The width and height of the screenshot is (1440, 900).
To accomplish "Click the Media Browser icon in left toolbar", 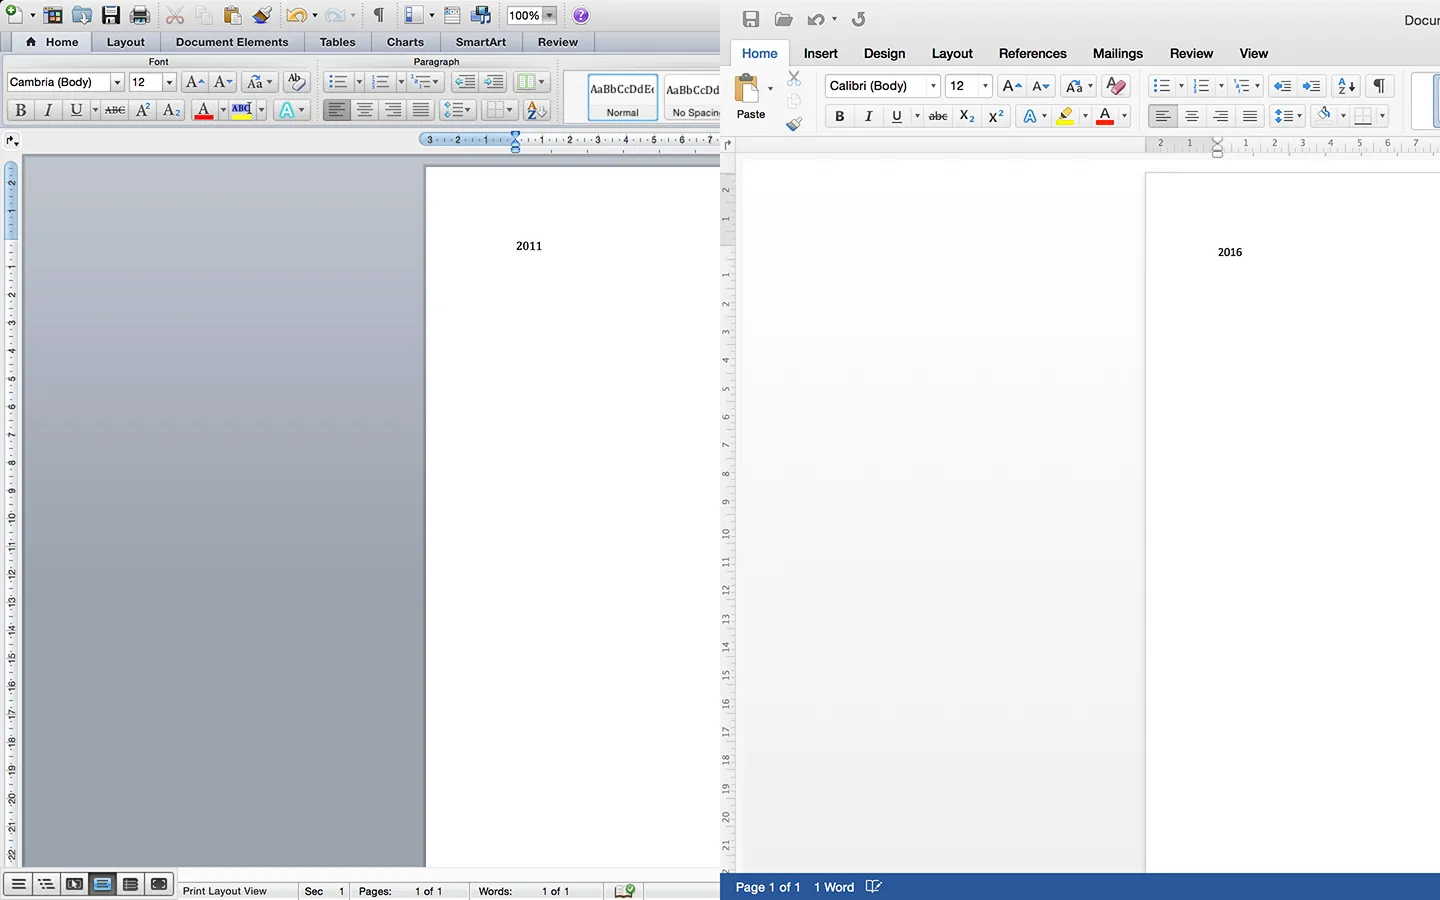I will 481,15.
